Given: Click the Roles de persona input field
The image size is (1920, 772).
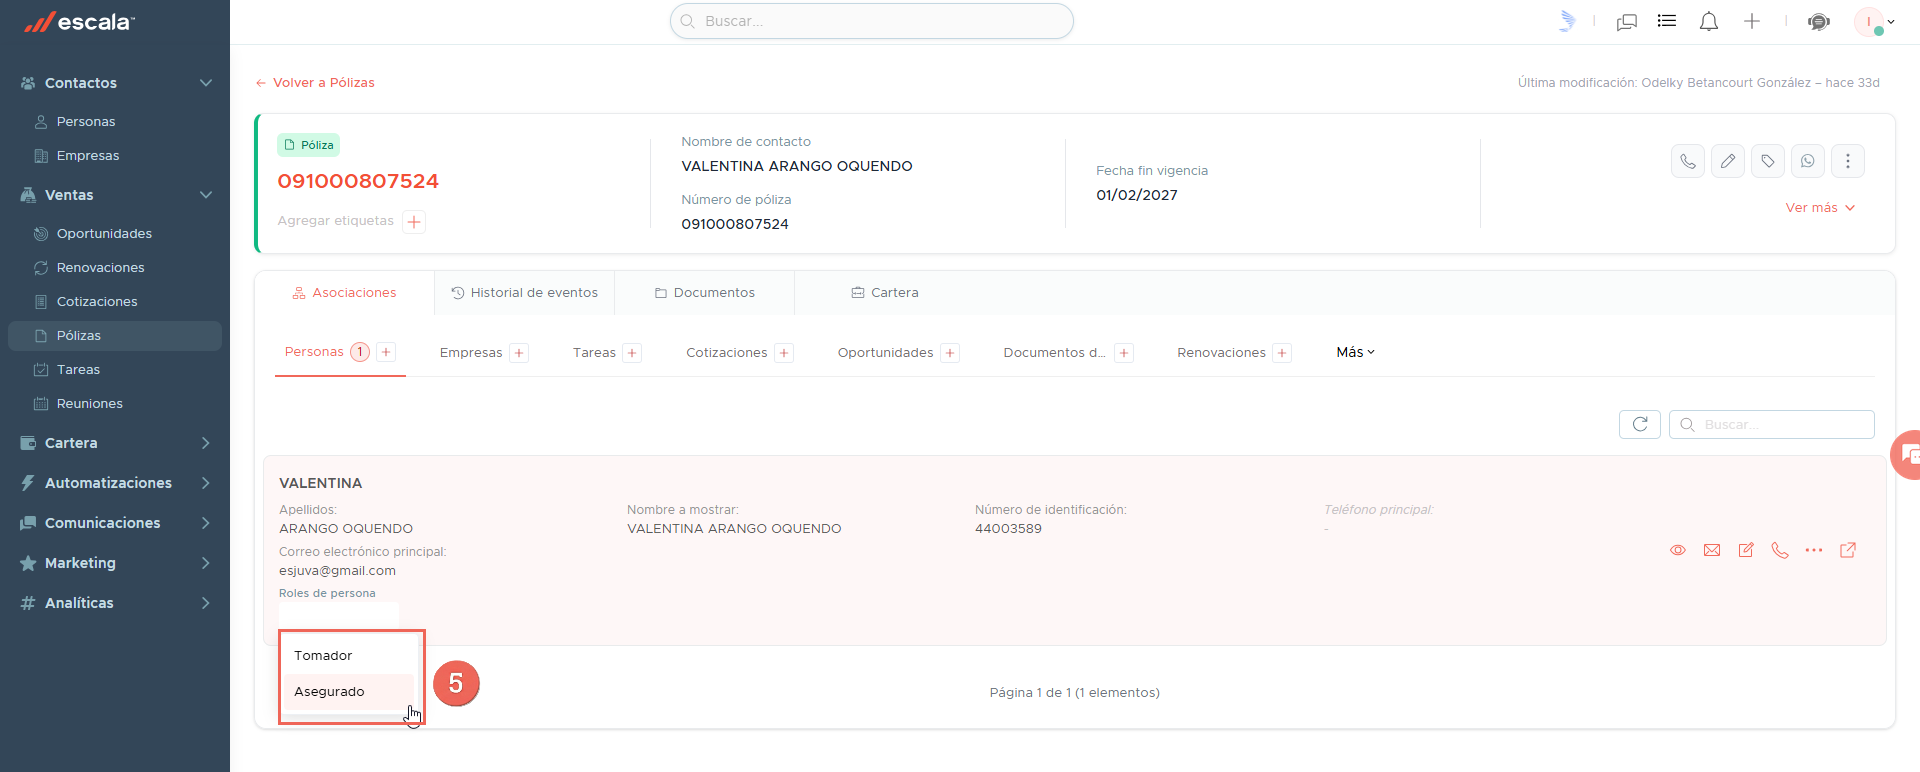Looking at the screenshot, I should pos(339,614).
